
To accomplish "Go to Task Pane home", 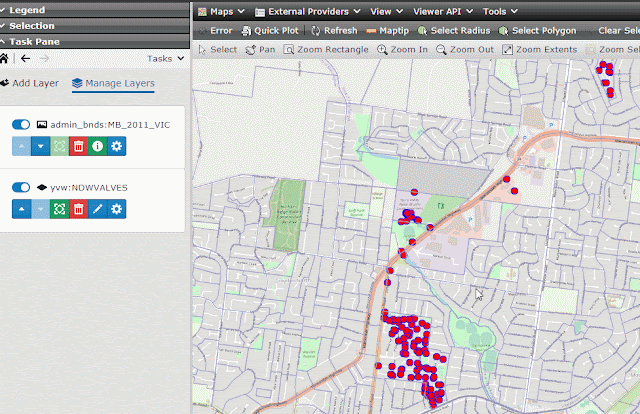I will 4,58.
